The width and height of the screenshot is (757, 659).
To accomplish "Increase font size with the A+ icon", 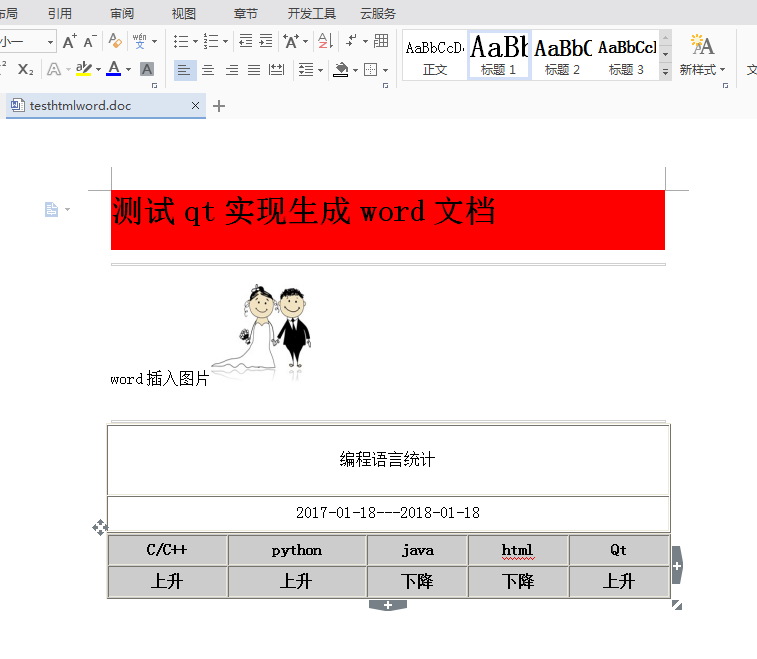I will pyautogui.click(x=70, y=42).
